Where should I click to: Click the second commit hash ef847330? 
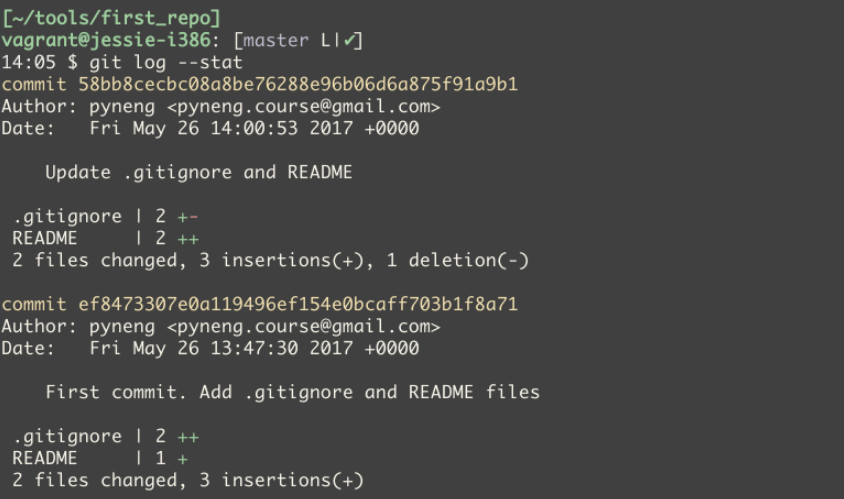pyautogui.click(x=298, y=304)
